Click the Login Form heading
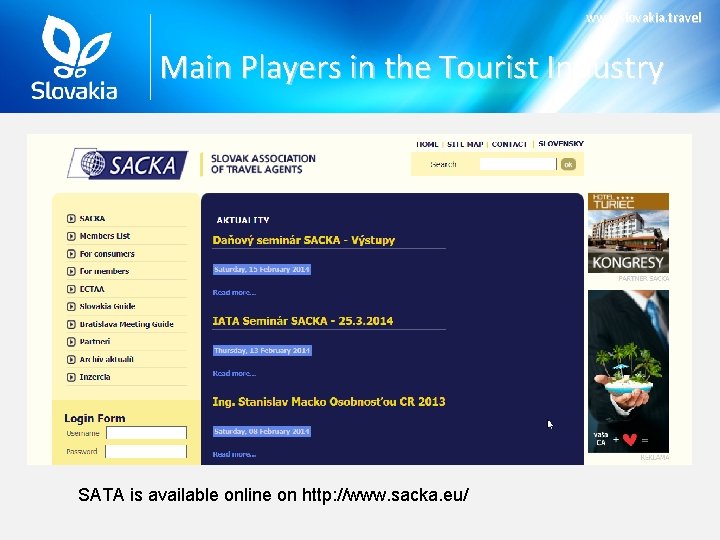This screenshot has width=720, height=540. tap(95, 418)
